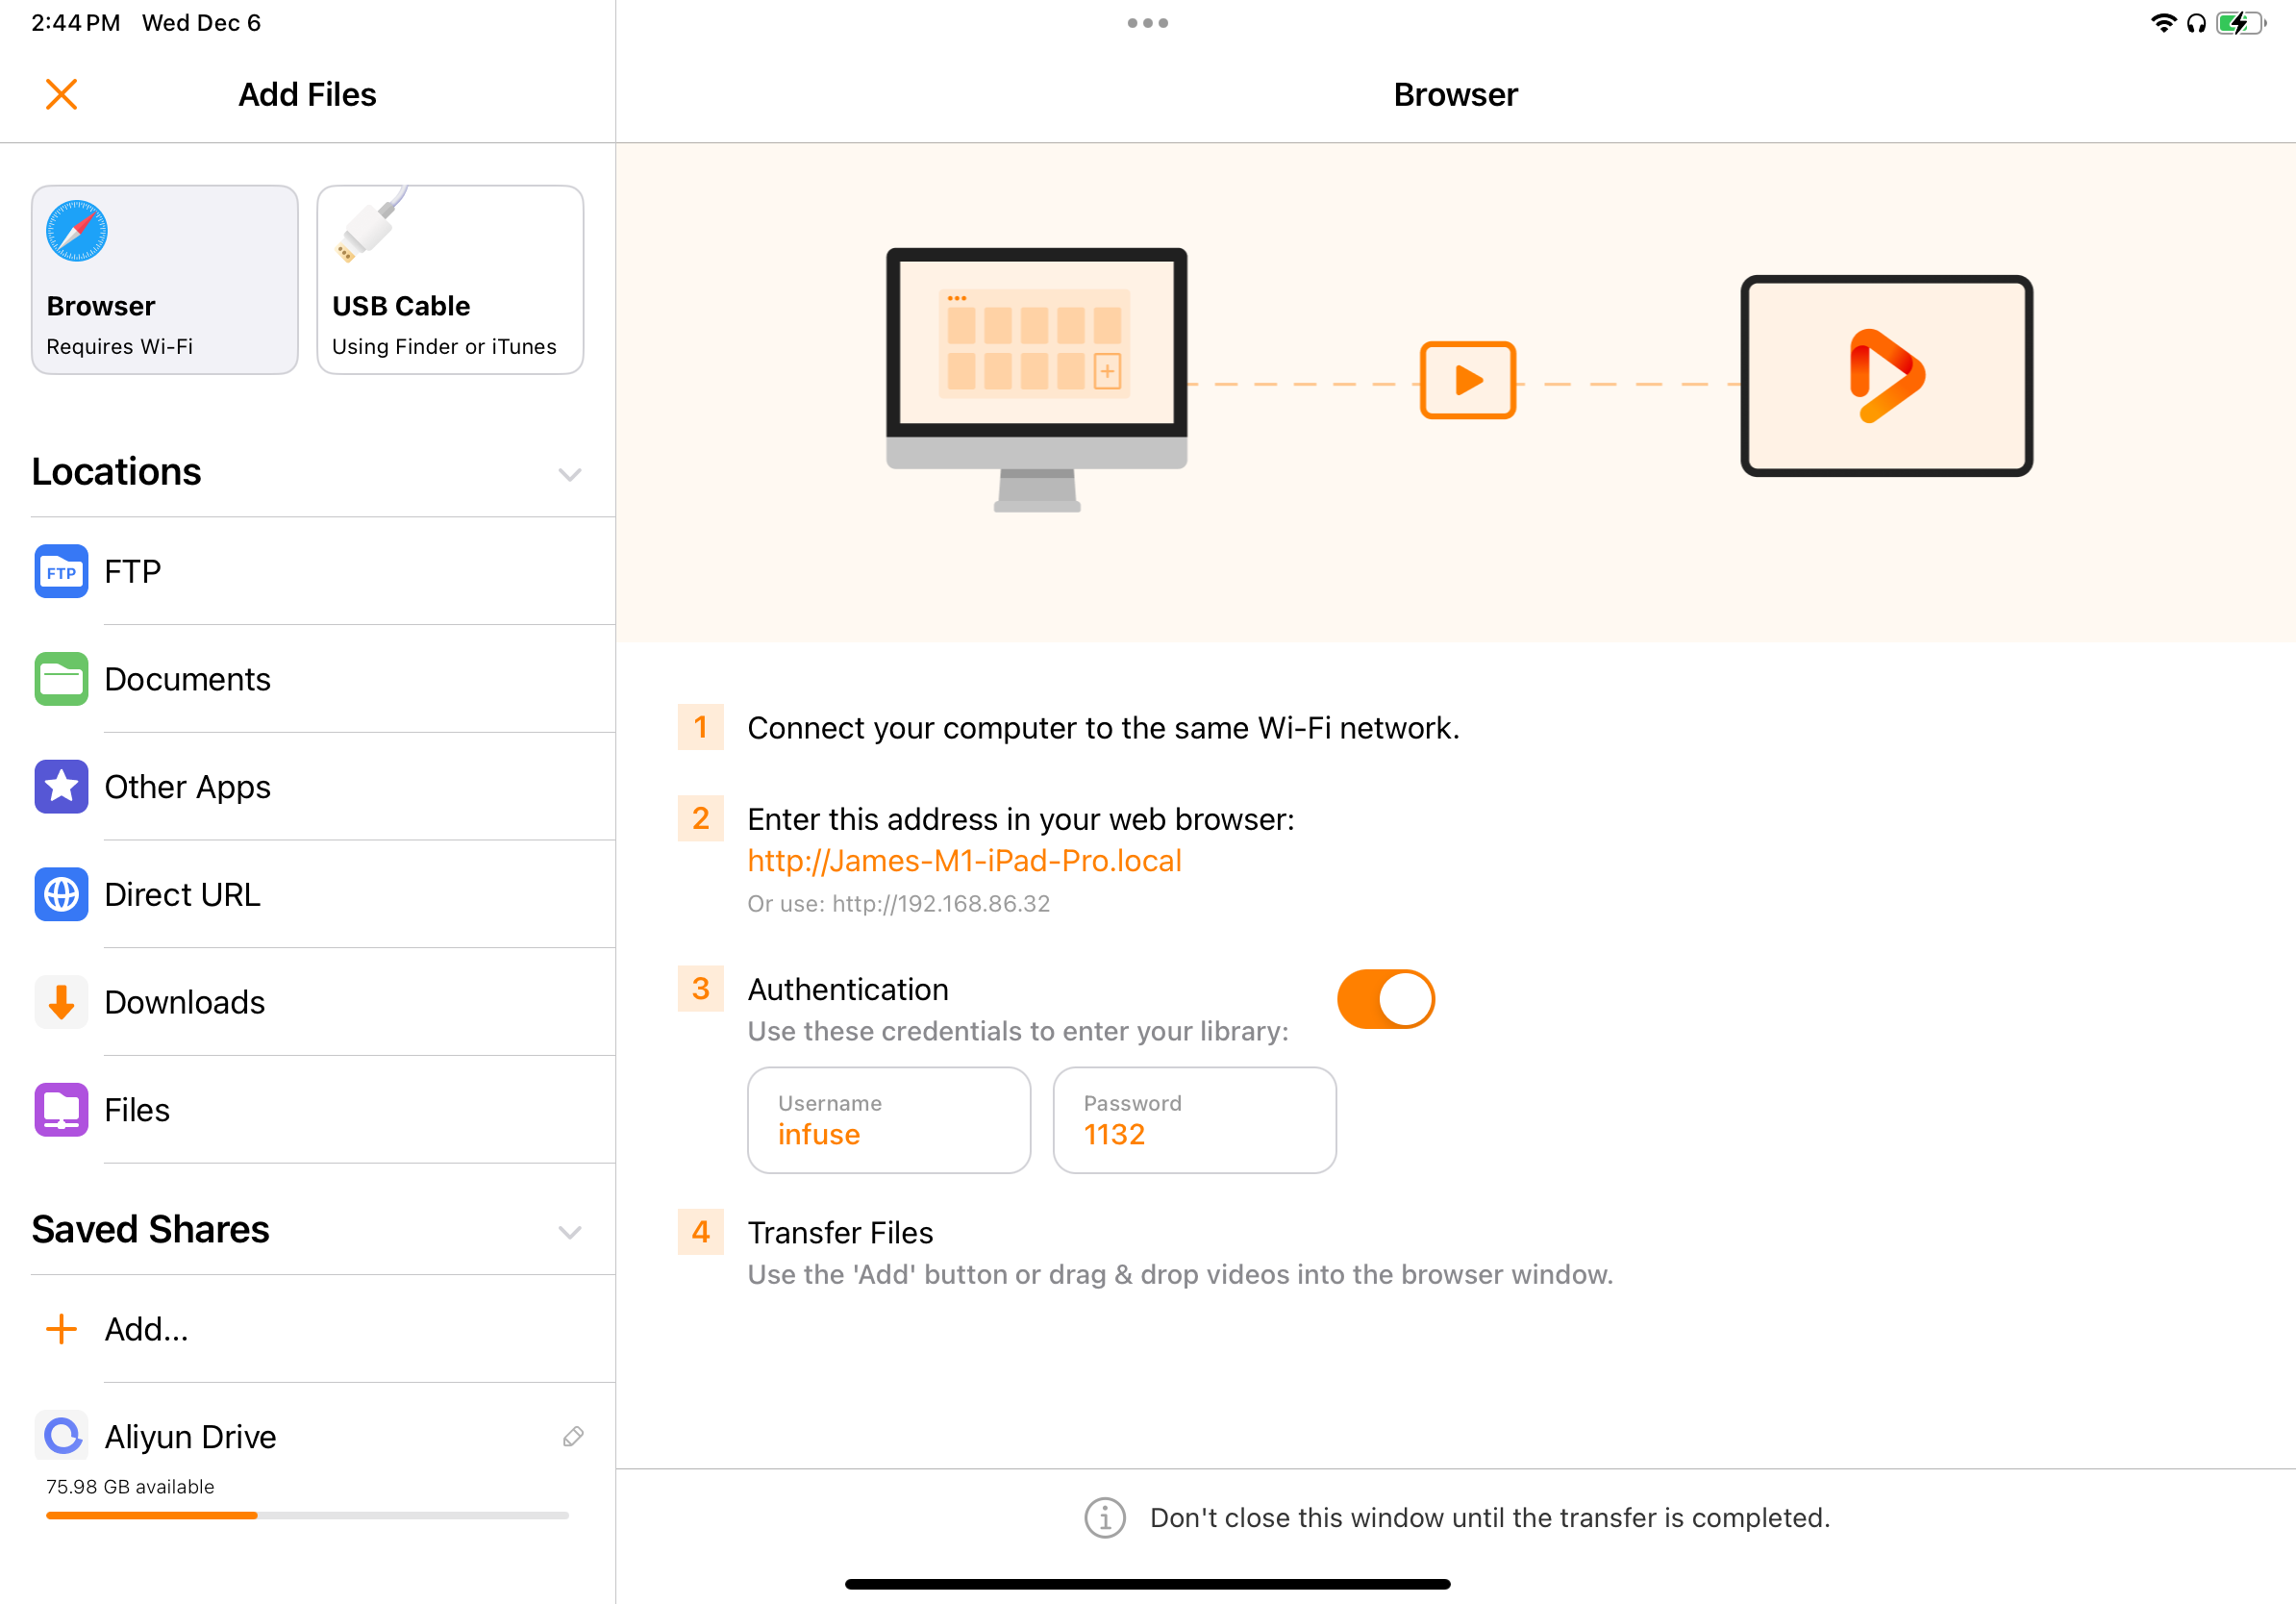Click the Add new saved share button
Image resolution: width=2296 pixels, height=1604 pixels.
click(x=146, y=1328)
